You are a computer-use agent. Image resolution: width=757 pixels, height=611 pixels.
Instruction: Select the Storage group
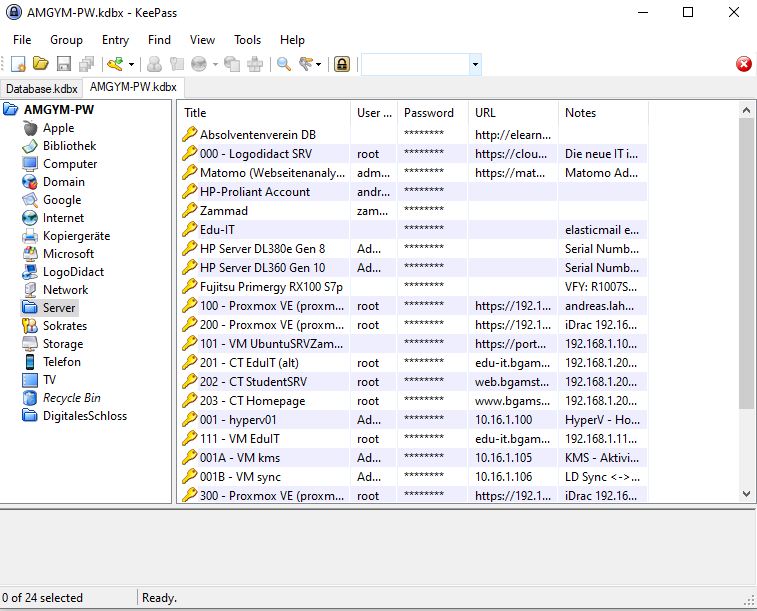[x=63, y=344]
